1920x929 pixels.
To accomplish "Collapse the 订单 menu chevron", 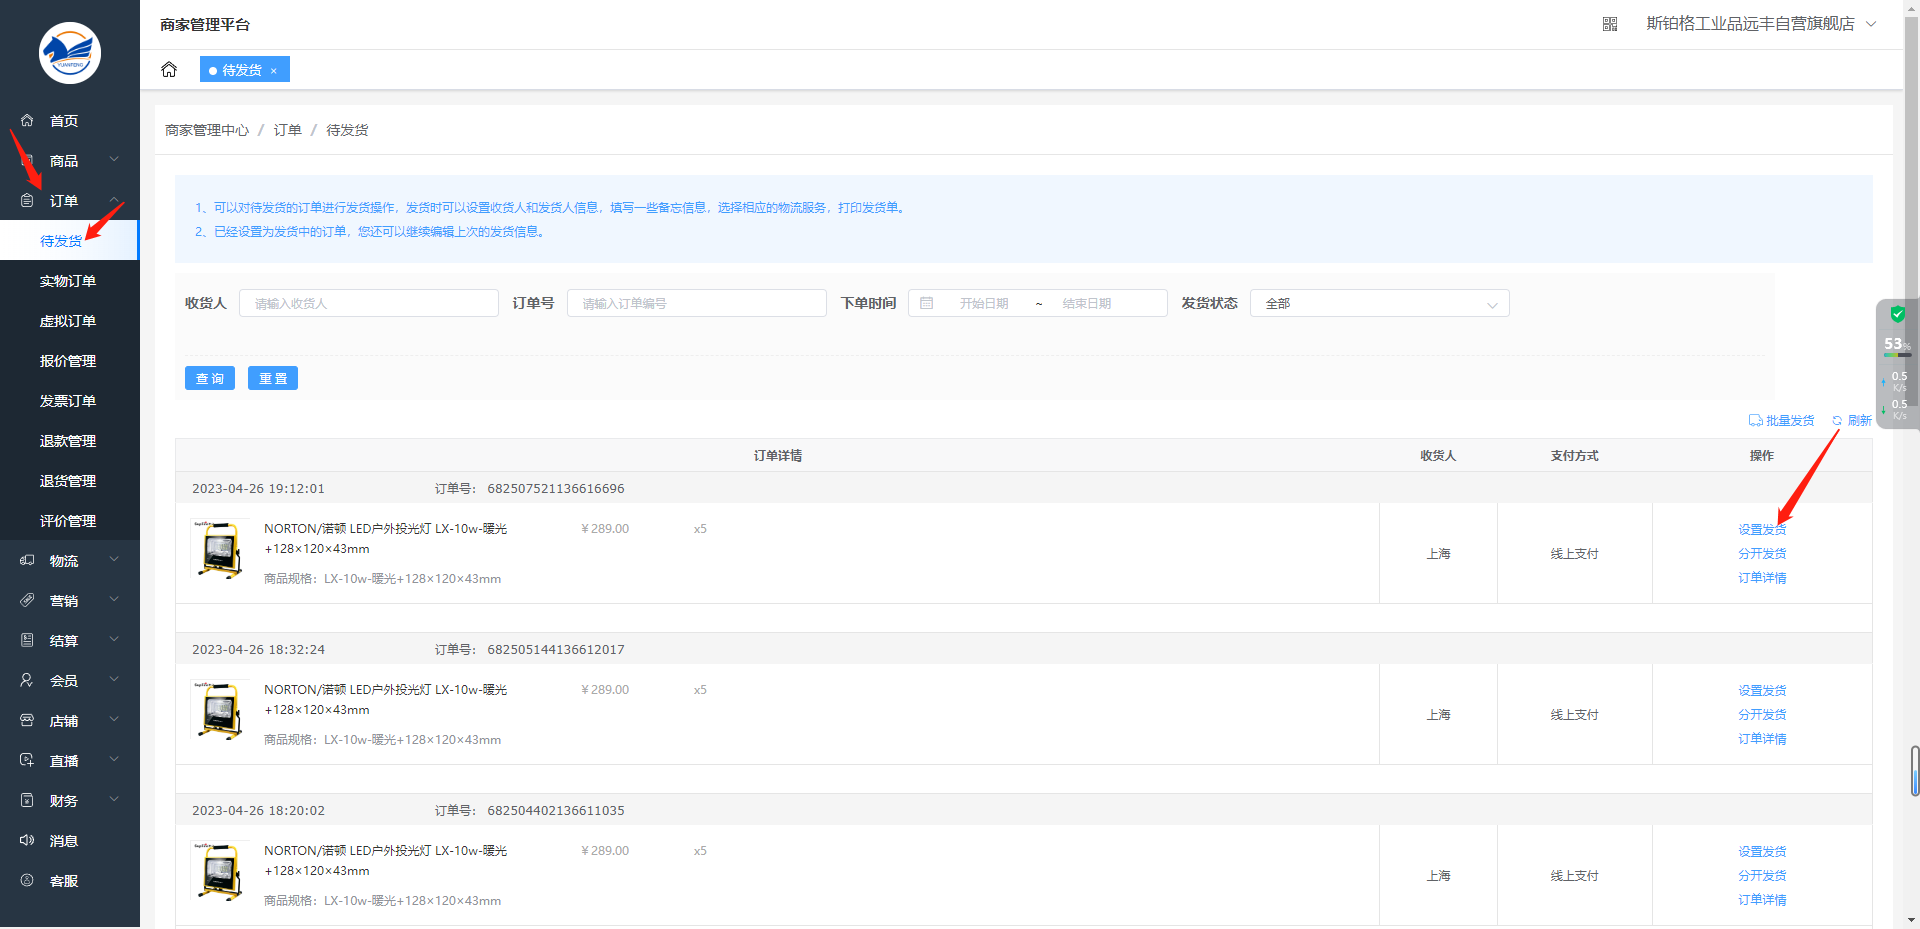I will (114, 200).
